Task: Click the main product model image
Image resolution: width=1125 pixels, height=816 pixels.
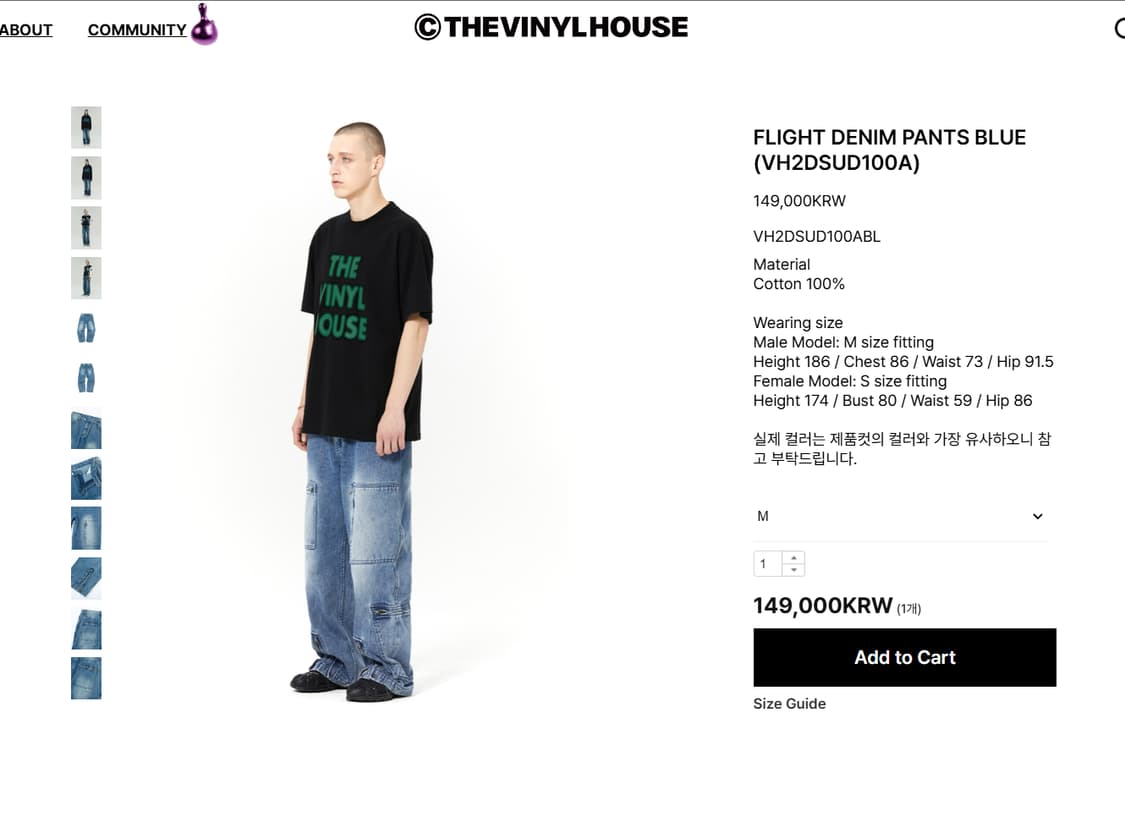Action: click(361, 411)
